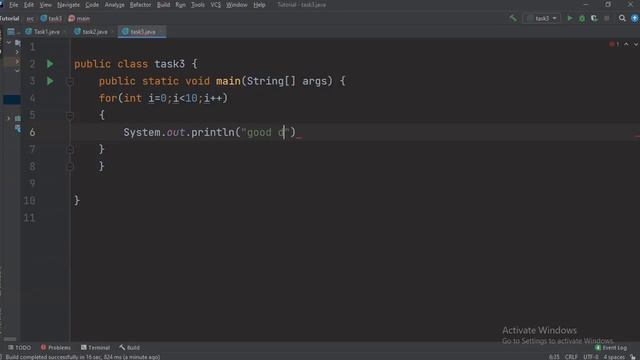This screenshot has width=640, height=360.
Task: Collapse the main method fold marker on line 3
Action: (69, 81)
